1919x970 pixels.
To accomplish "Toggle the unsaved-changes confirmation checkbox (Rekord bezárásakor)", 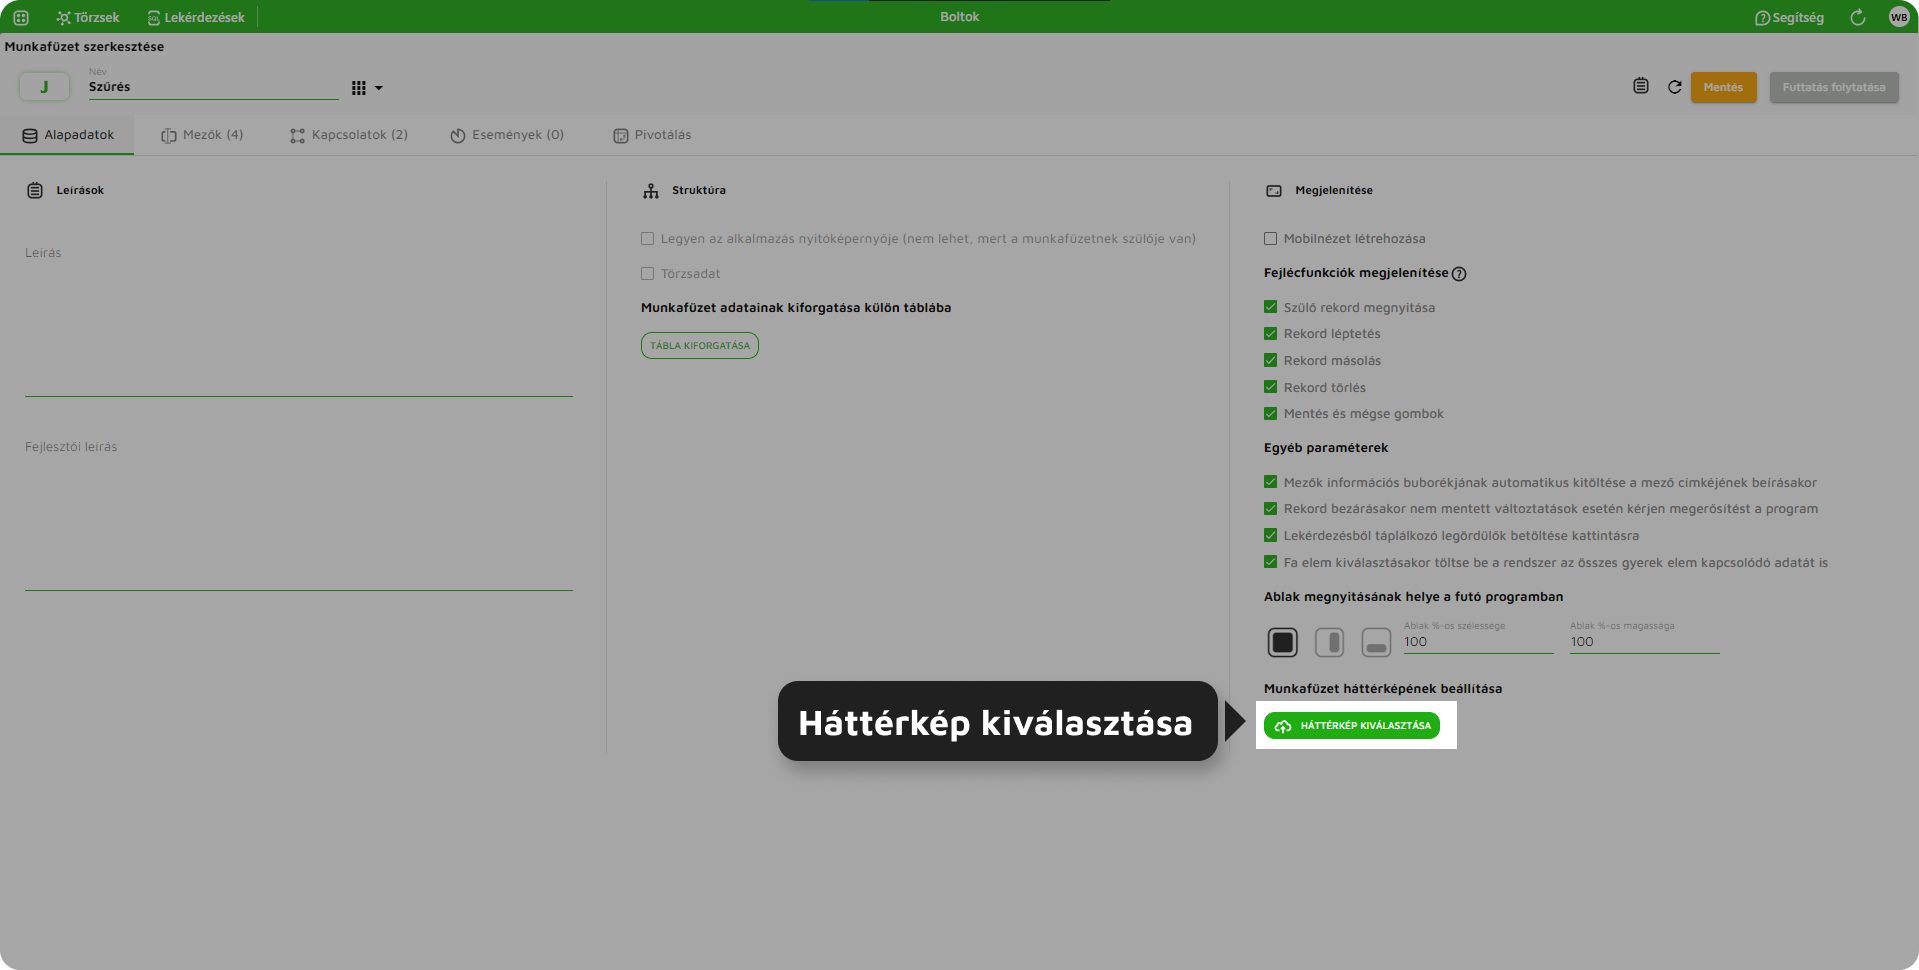I will coord(1270,509).
